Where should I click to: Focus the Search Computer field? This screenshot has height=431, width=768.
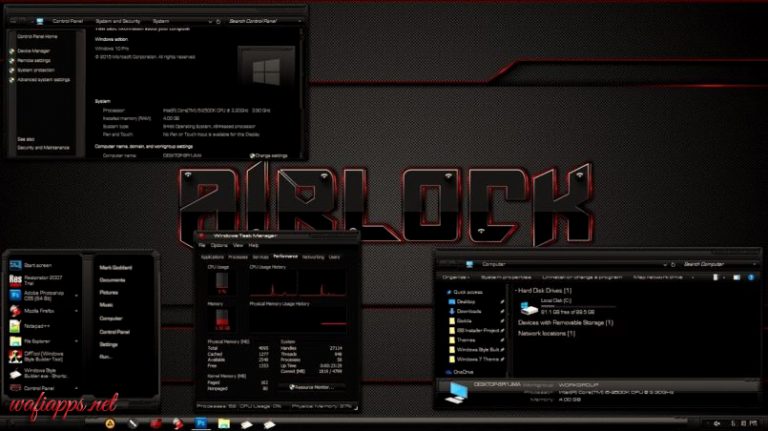click(x=717, y=264)
